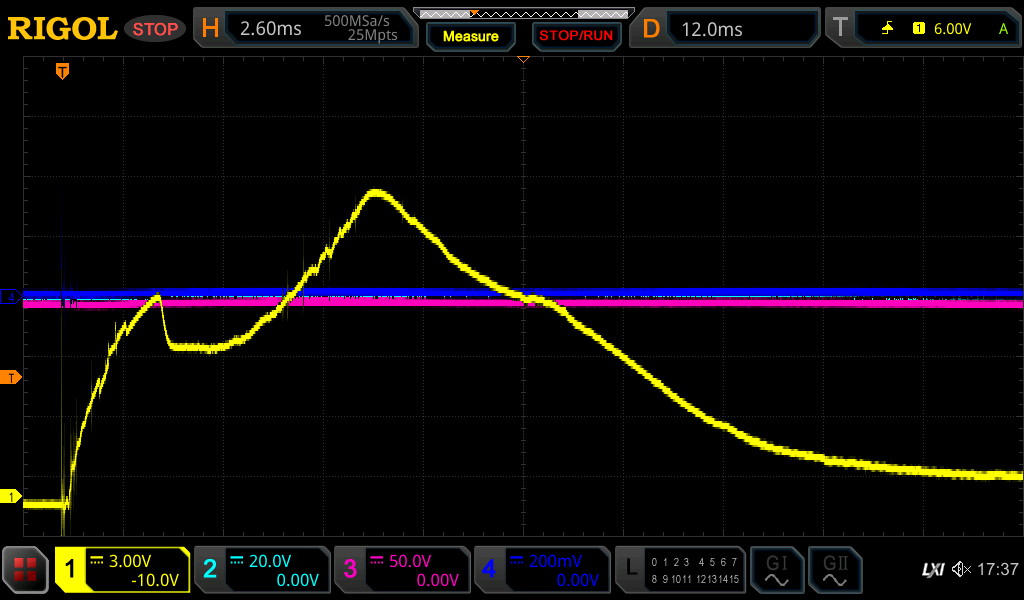The image size is (1024, 600).
Task: Toggle channel 2 with 20.0V scale
Action: 261,570
